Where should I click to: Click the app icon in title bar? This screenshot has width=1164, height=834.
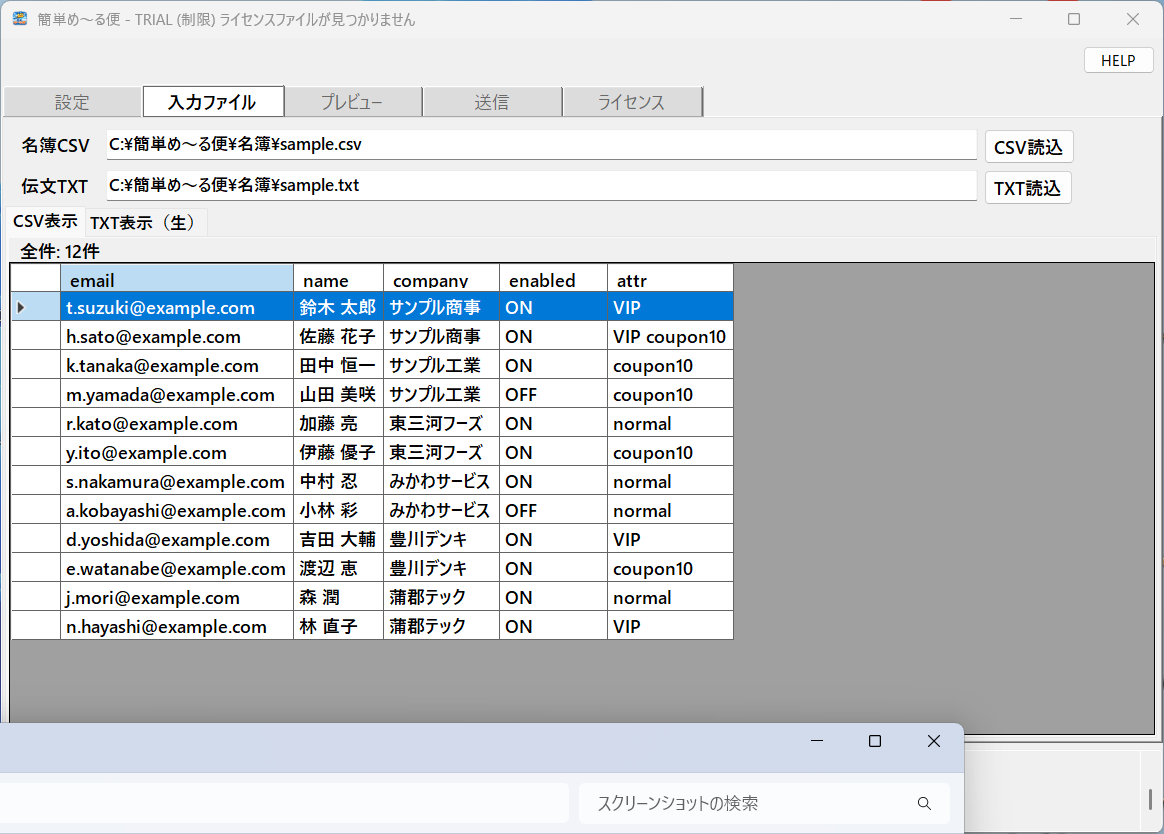coord(19,19)
